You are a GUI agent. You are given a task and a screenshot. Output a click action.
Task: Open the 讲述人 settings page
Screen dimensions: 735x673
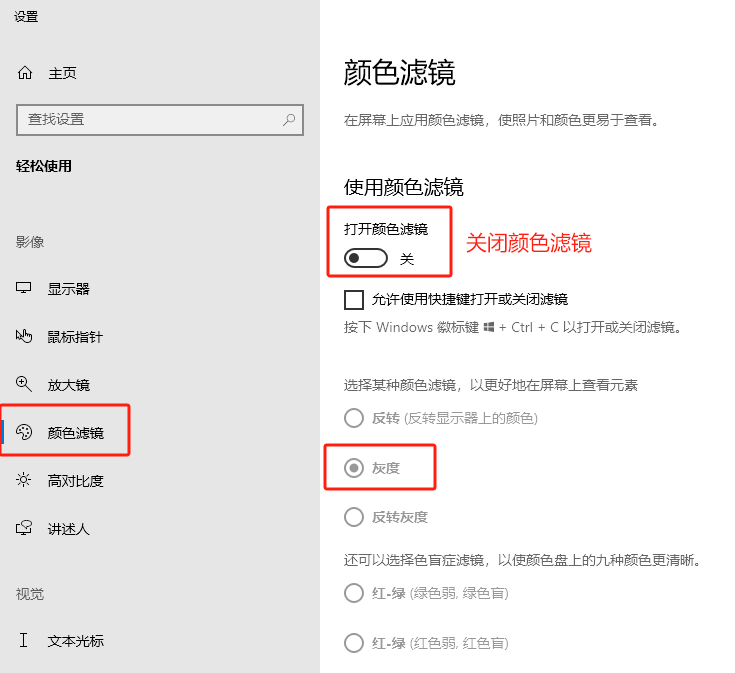69,529
